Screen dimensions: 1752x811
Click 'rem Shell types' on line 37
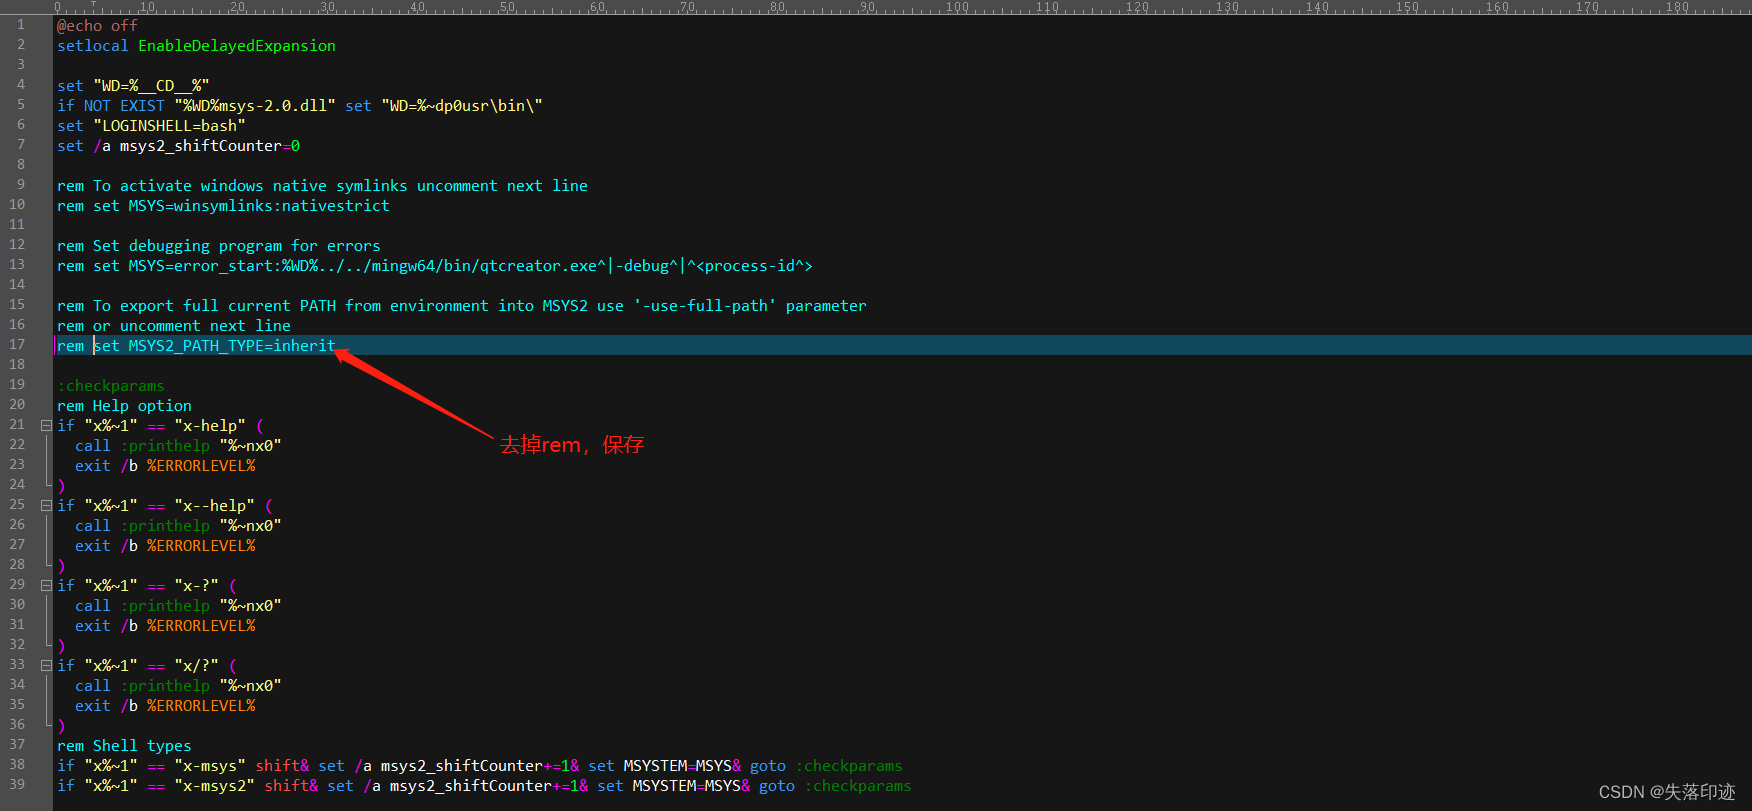click(x=124, y=746)
